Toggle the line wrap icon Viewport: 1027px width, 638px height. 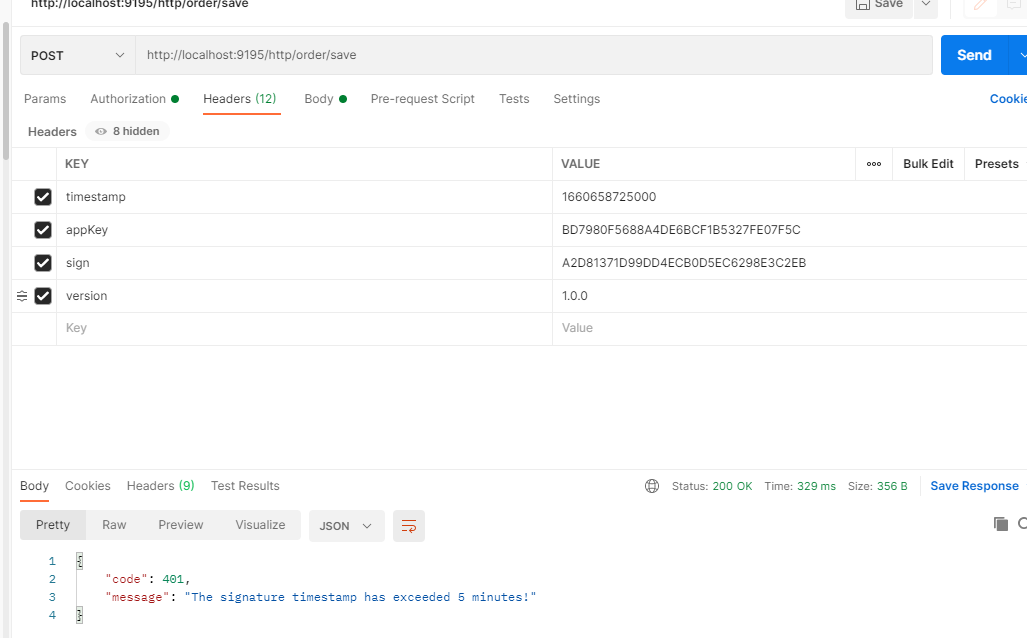pos(409,526)
